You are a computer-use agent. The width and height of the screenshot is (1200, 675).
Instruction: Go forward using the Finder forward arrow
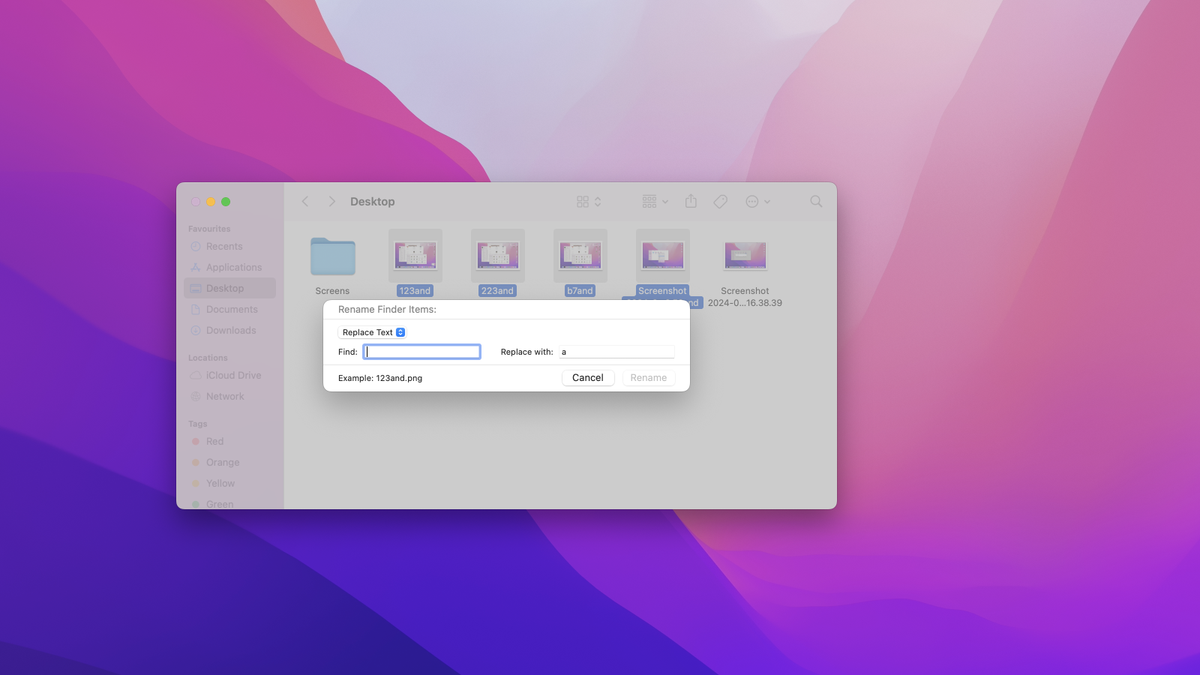(x=332, y=202)
